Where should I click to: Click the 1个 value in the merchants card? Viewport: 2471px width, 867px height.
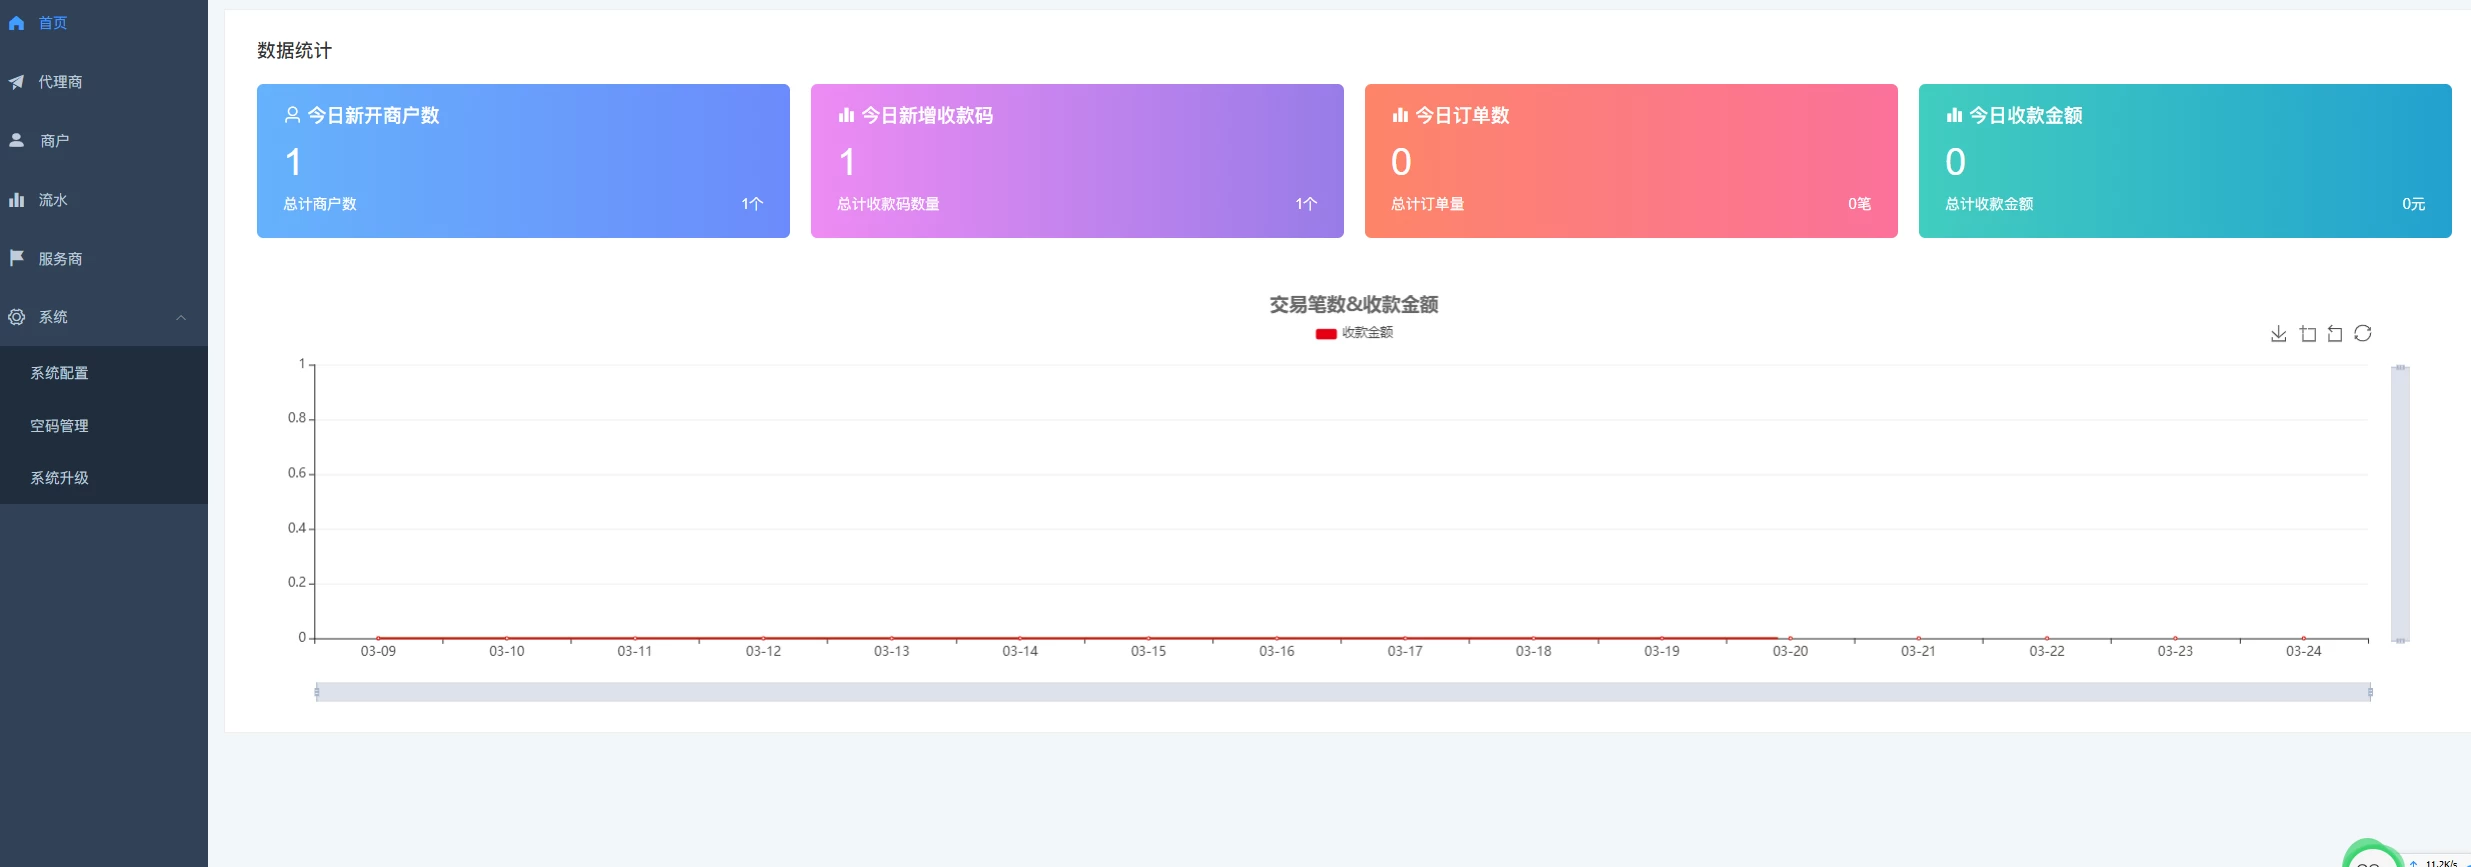[x=752, y=204]
